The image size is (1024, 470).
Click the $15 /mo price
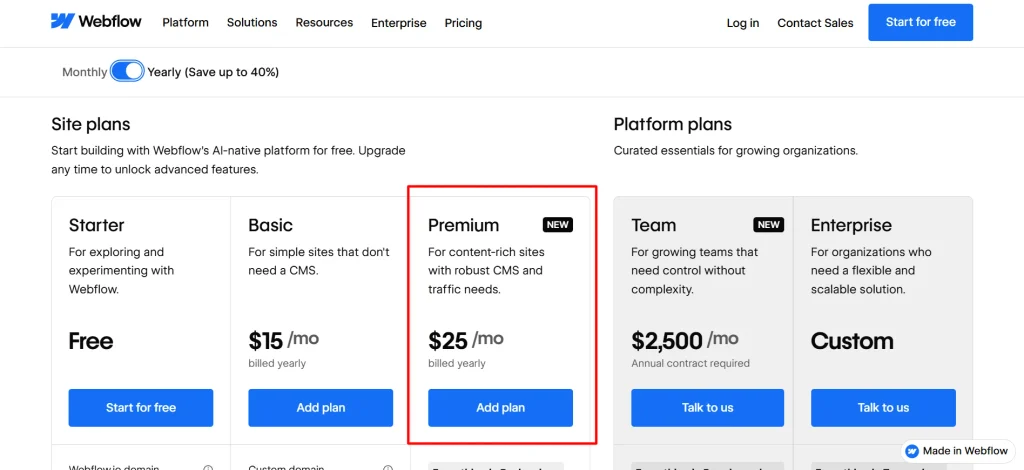[283, 339]
